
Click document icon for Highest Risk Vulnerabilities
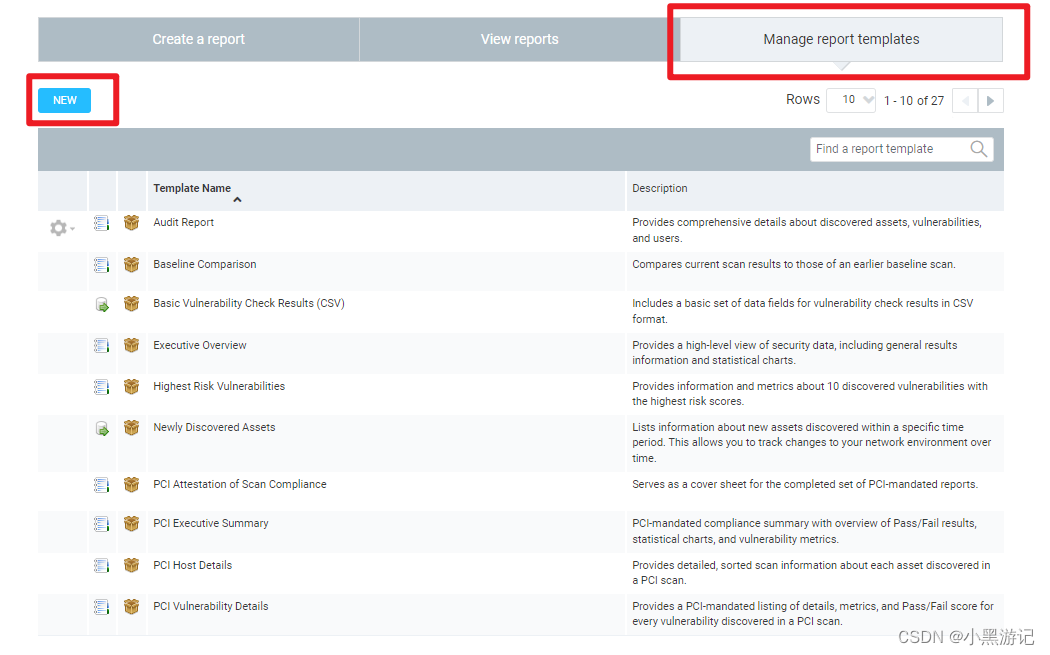click(x=101, y=387)
